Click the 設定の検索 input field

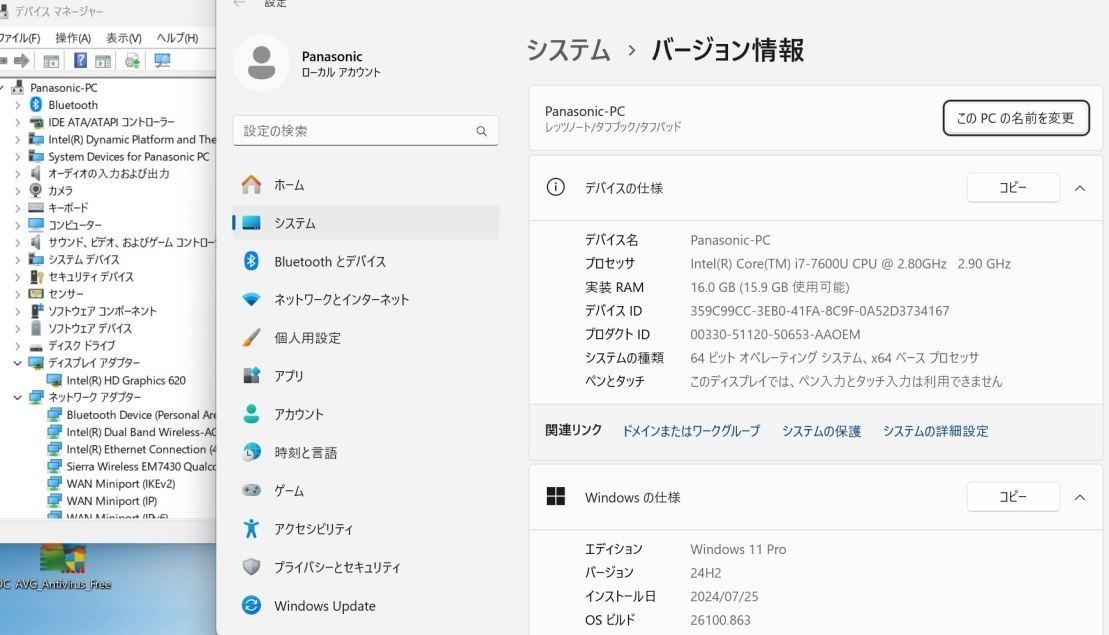[x=366, y=131]
